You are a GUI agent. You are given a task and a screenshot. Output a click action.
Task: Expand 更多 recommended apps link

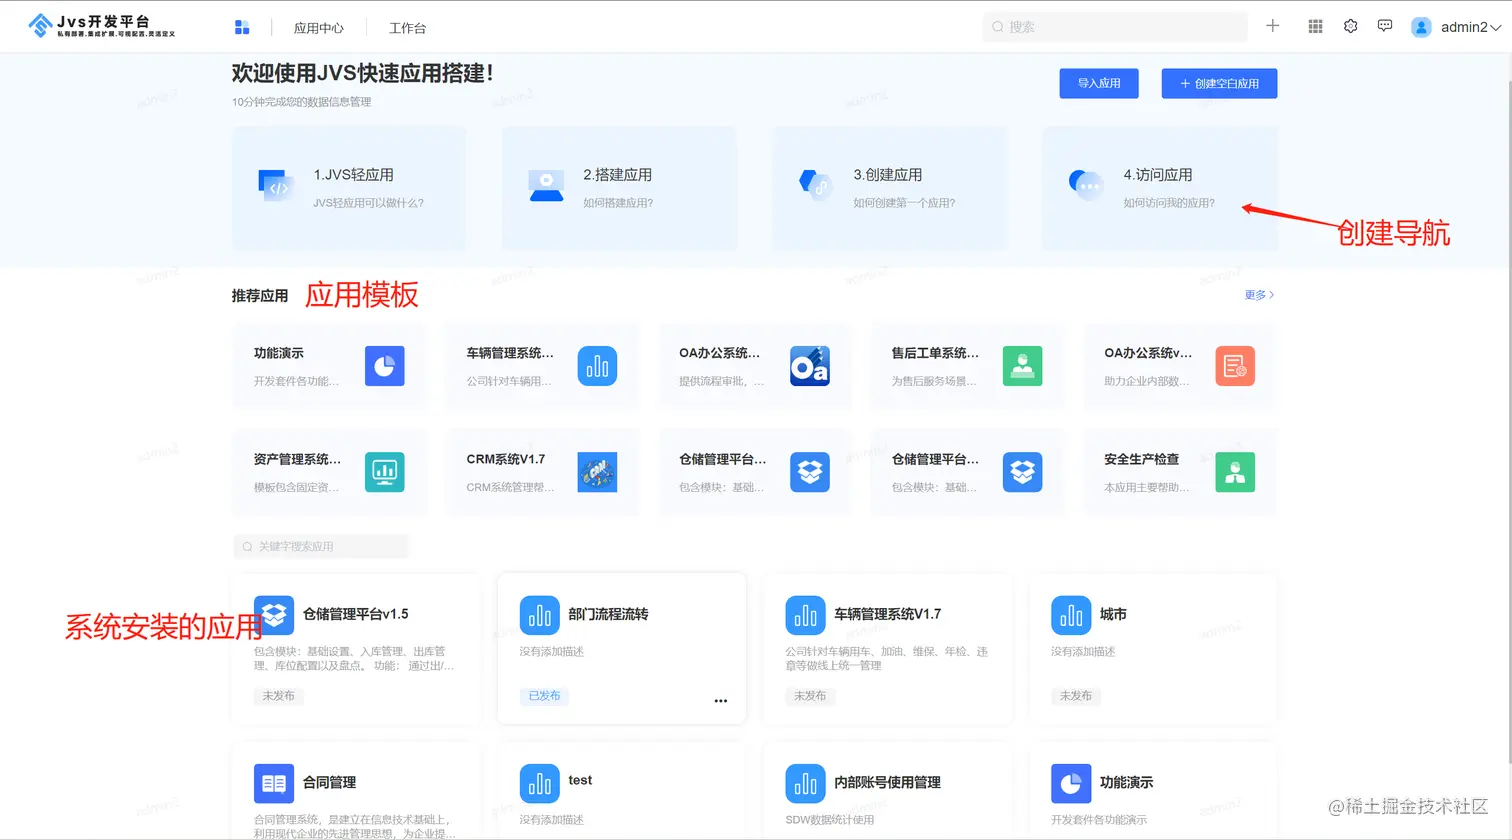click(x=1259, y=295)
